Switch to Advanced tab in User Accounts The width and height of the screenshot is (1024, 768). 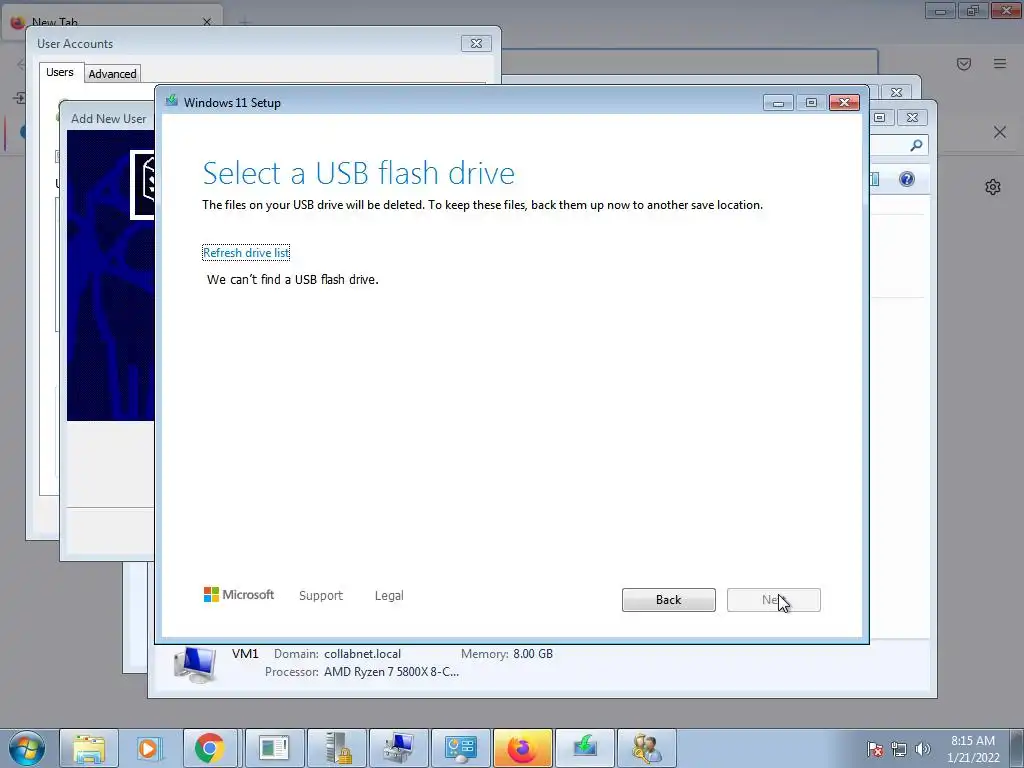point(112,74)
